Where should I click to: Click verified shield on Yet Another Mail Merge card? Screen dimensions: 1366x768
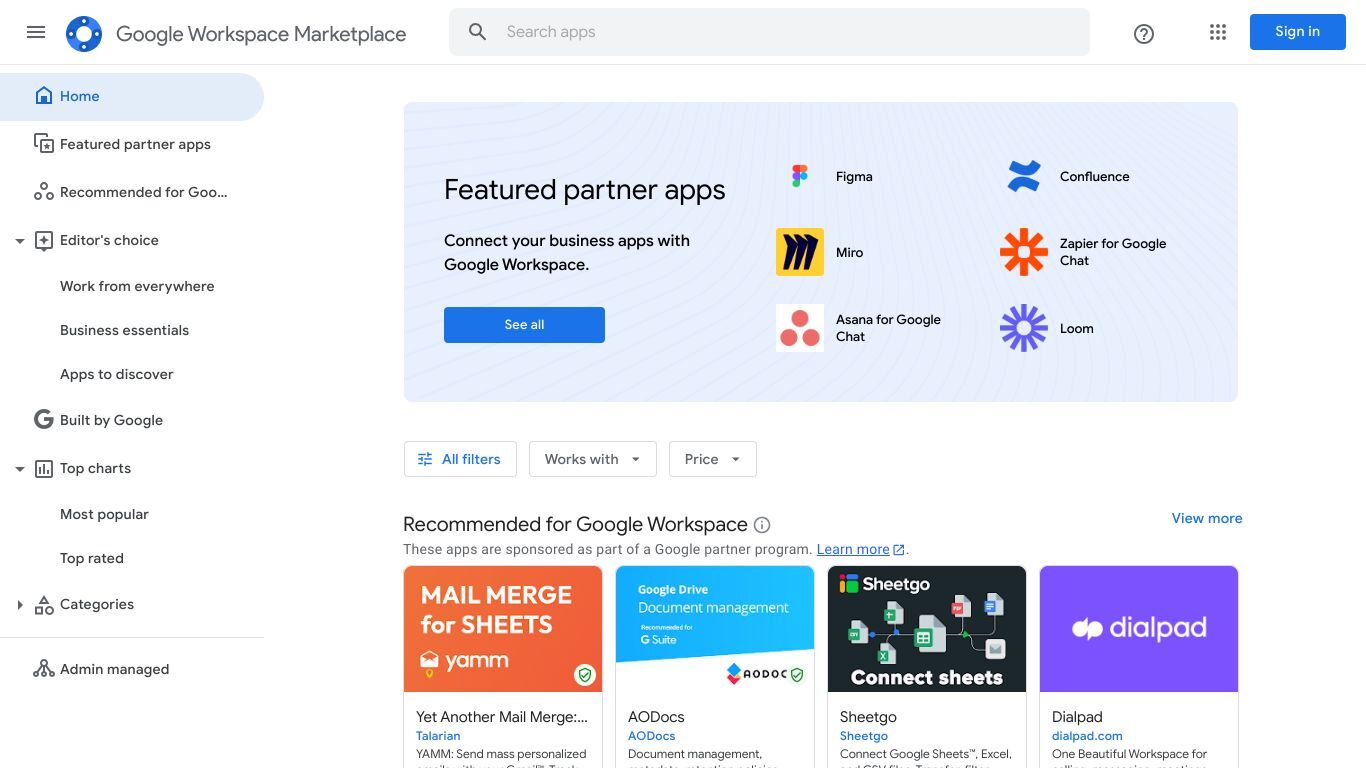coord(585,675)
